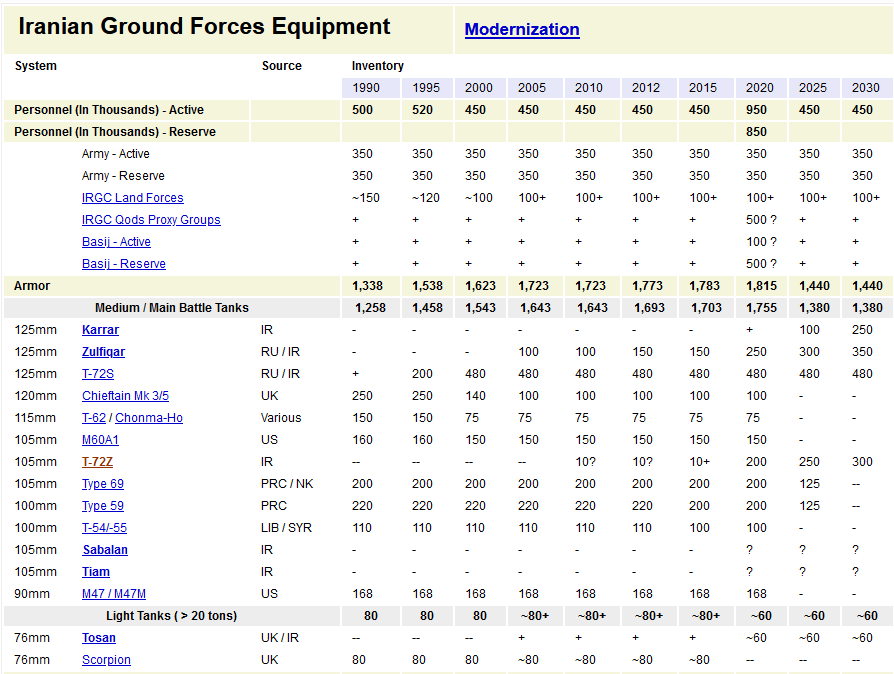
Task: Click the '10+' T-72Z value for 2015
Action: pos(700,462)
